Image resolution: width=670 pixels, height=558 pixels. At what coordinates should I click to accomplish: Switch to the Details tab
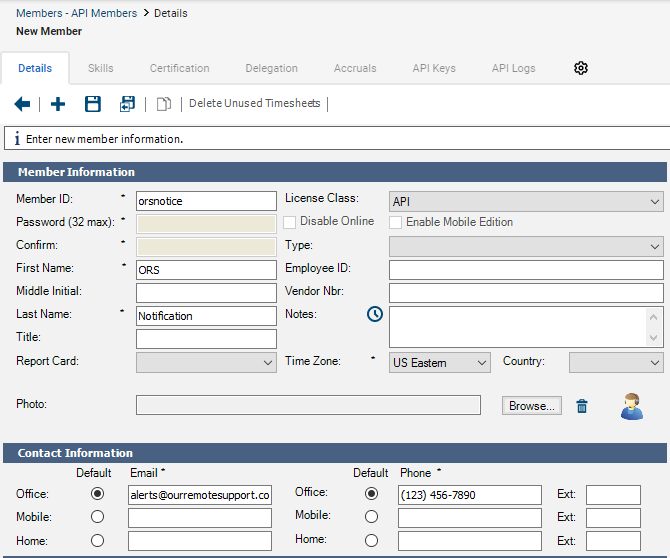35,68
